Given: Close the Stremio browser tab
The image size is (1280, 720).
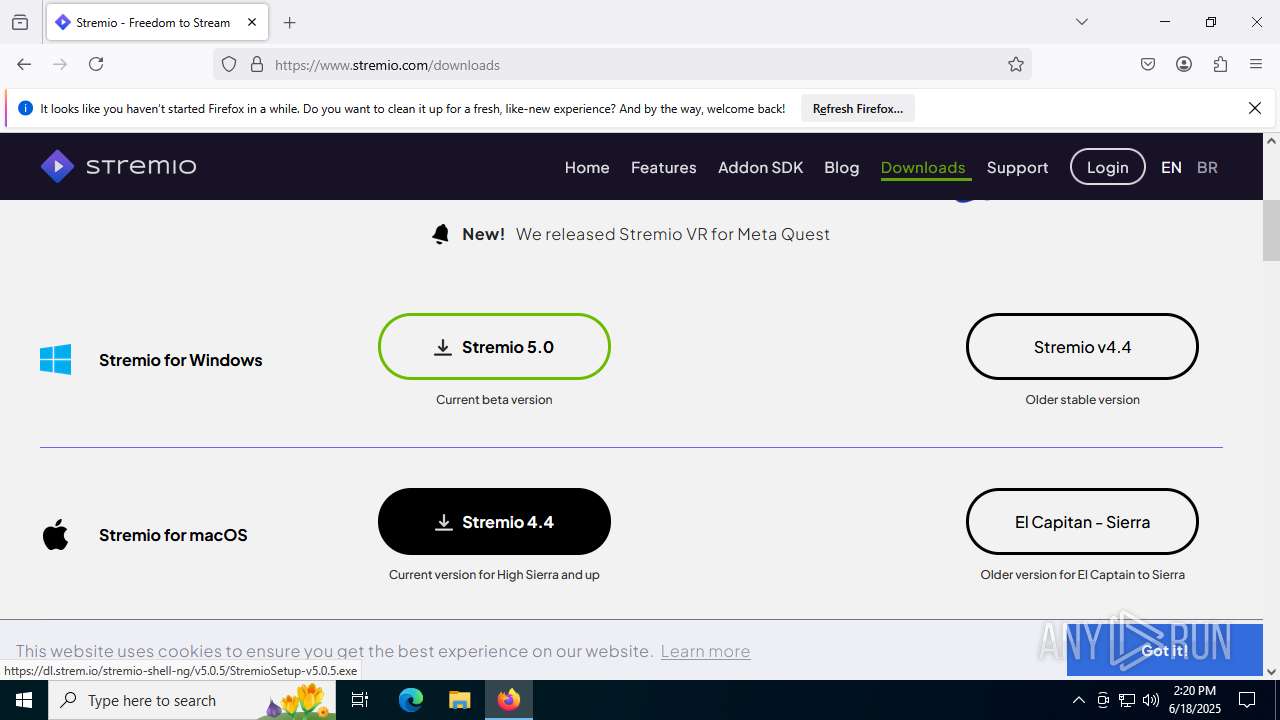Looking at the screenshot, I should 252,22.
